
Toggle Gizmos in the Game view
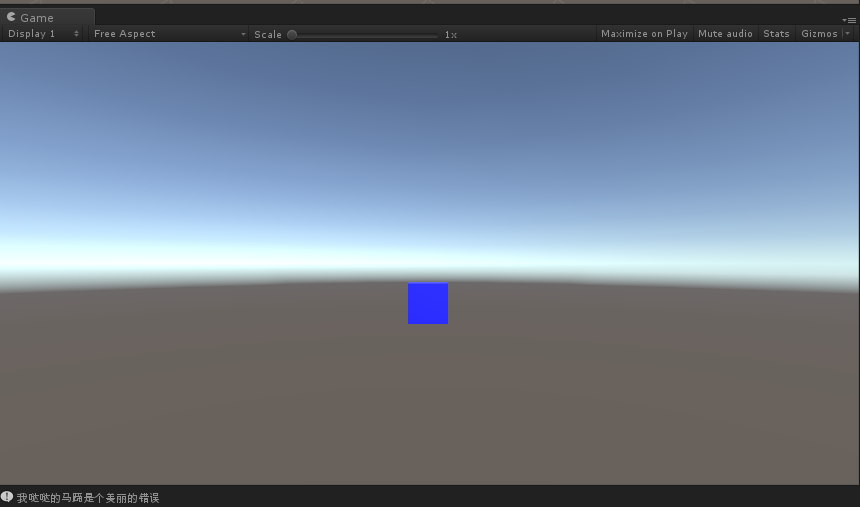[819, 33]
